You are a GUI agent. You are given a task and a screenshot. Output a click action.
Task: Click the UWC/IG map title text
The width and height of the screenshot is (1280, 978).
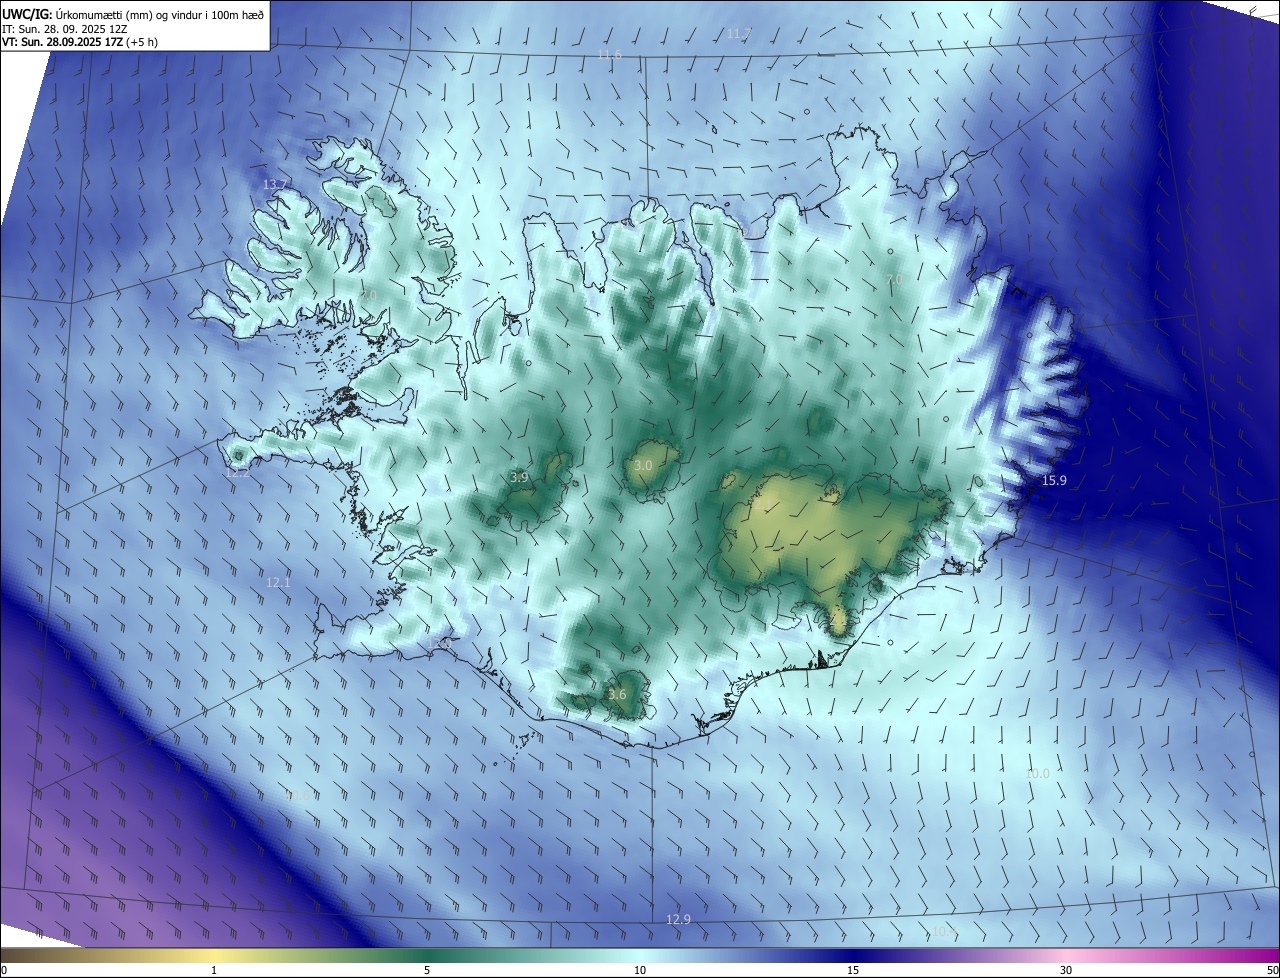133,13
